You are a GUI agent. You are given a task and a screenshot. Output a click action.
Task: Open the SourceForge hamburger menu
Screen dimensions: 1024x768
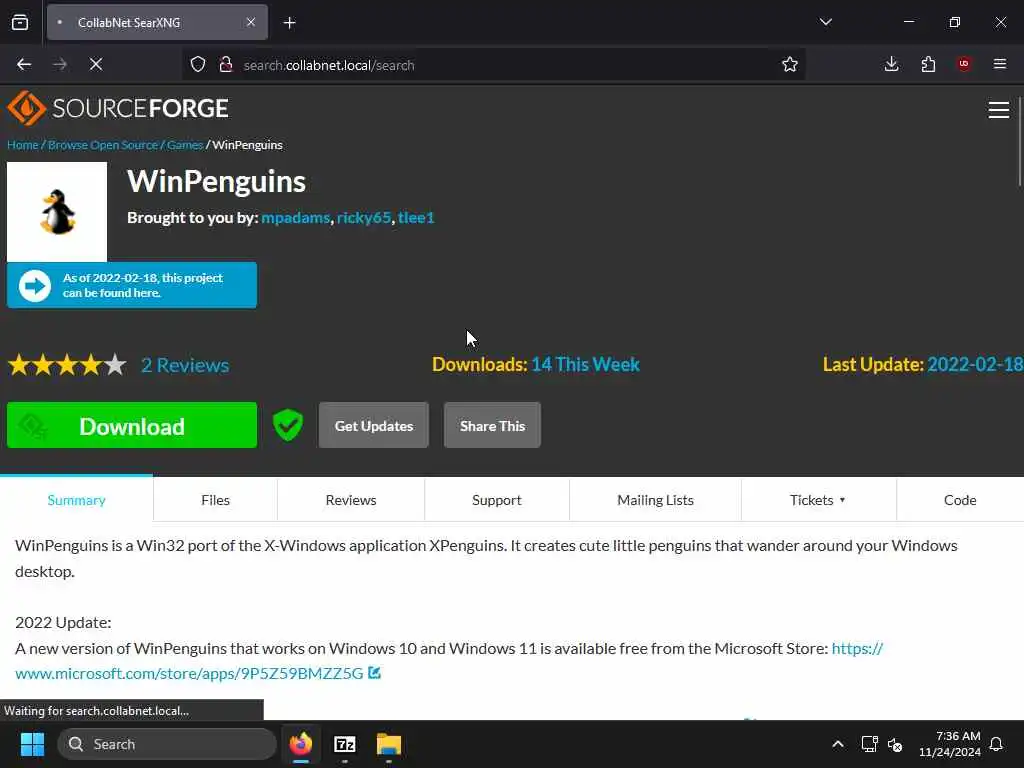[x=999, y=110]
